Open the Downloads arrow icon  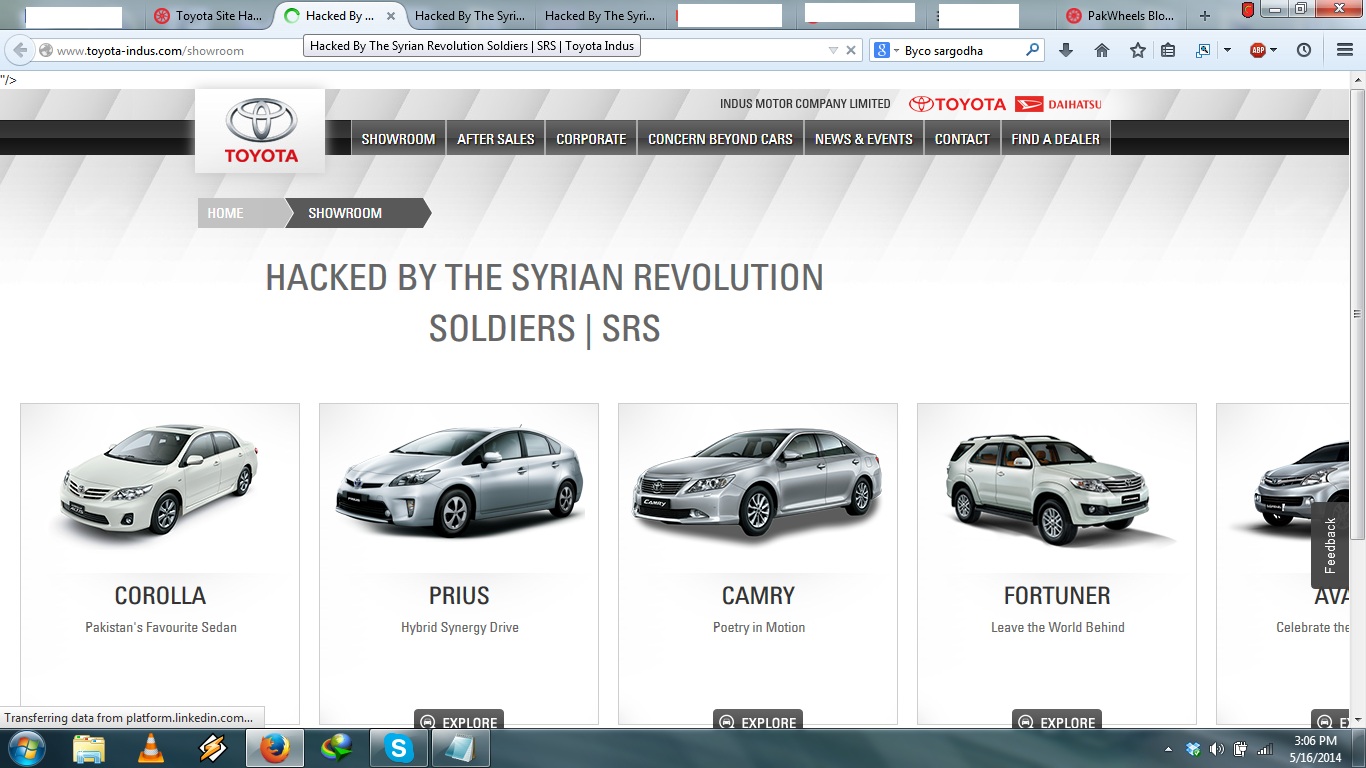pos(1066,50)
